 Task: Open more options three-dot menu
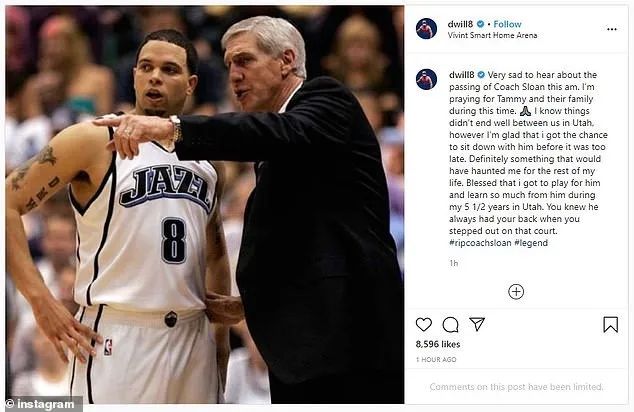click(612, 29)
